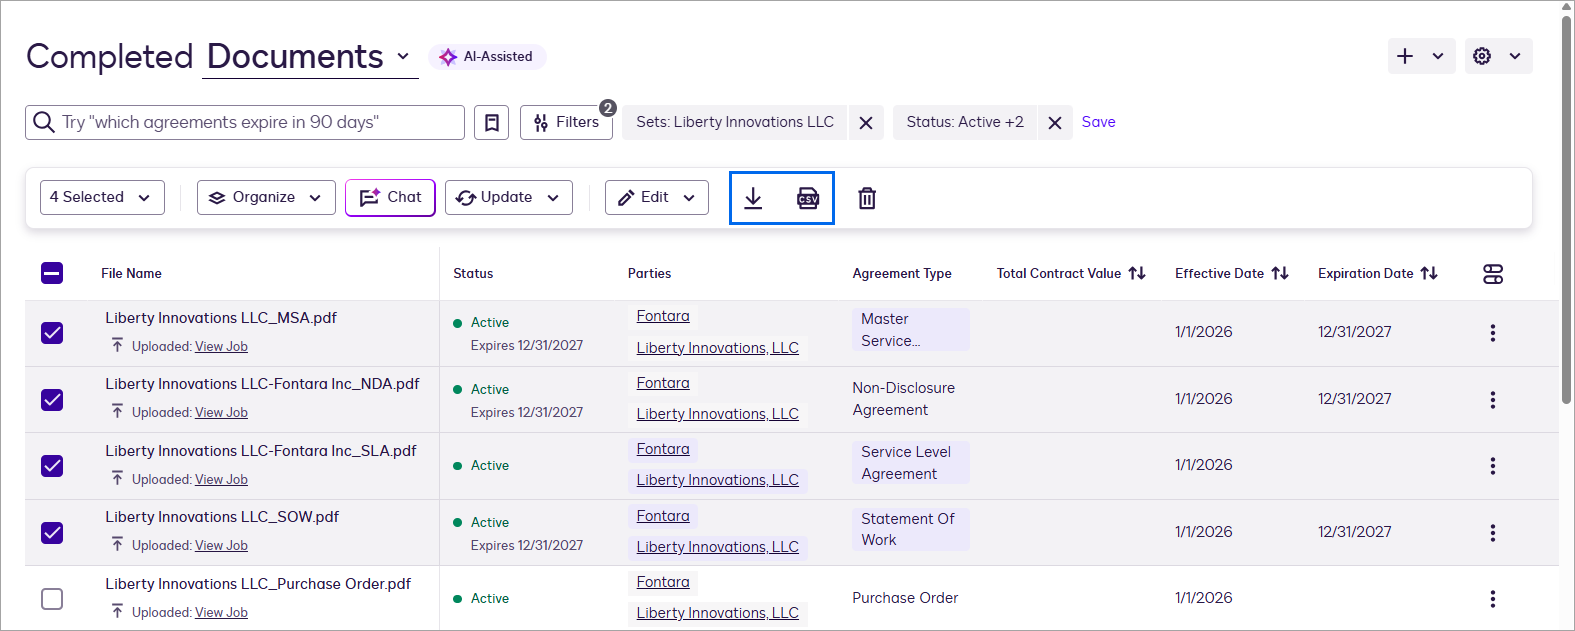Sort by Expiration Date arrows
Image resolution: width=1575 pixels, height=631 pixels.
coord(1429,273)
